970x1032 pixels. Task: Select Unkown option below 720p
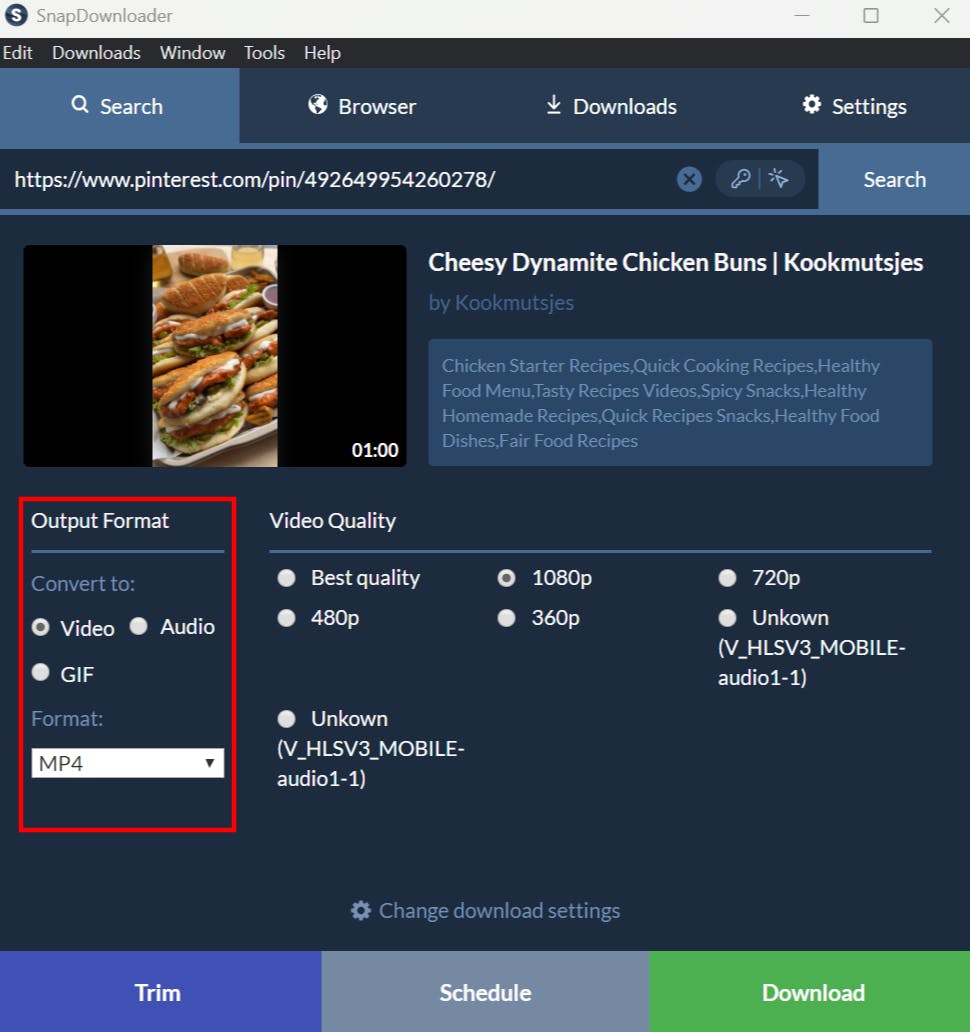pos(727,618)
